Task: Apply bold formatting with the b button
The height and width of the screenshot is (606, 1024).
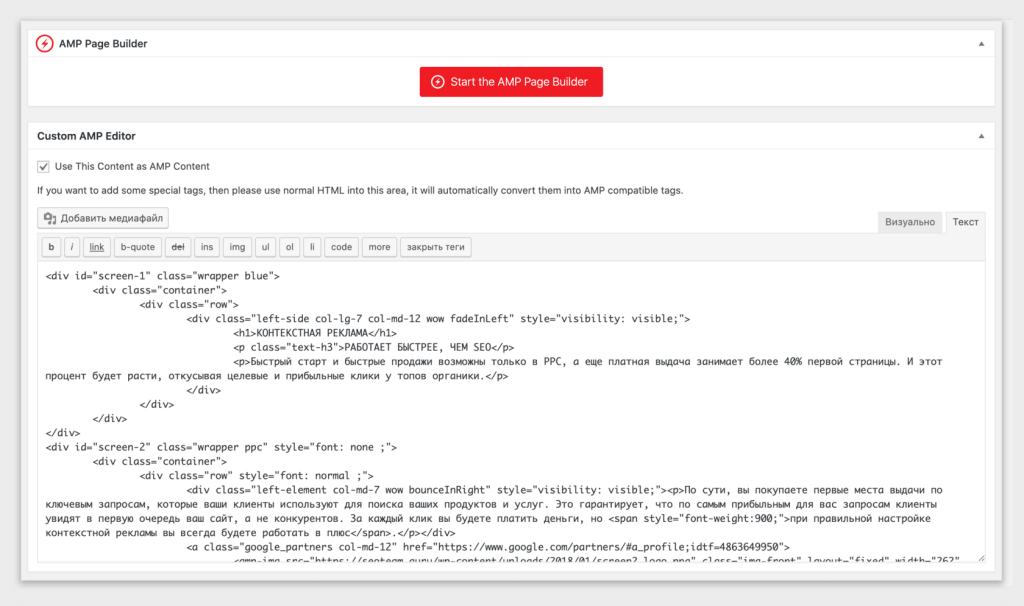Action: click(51, 247)
